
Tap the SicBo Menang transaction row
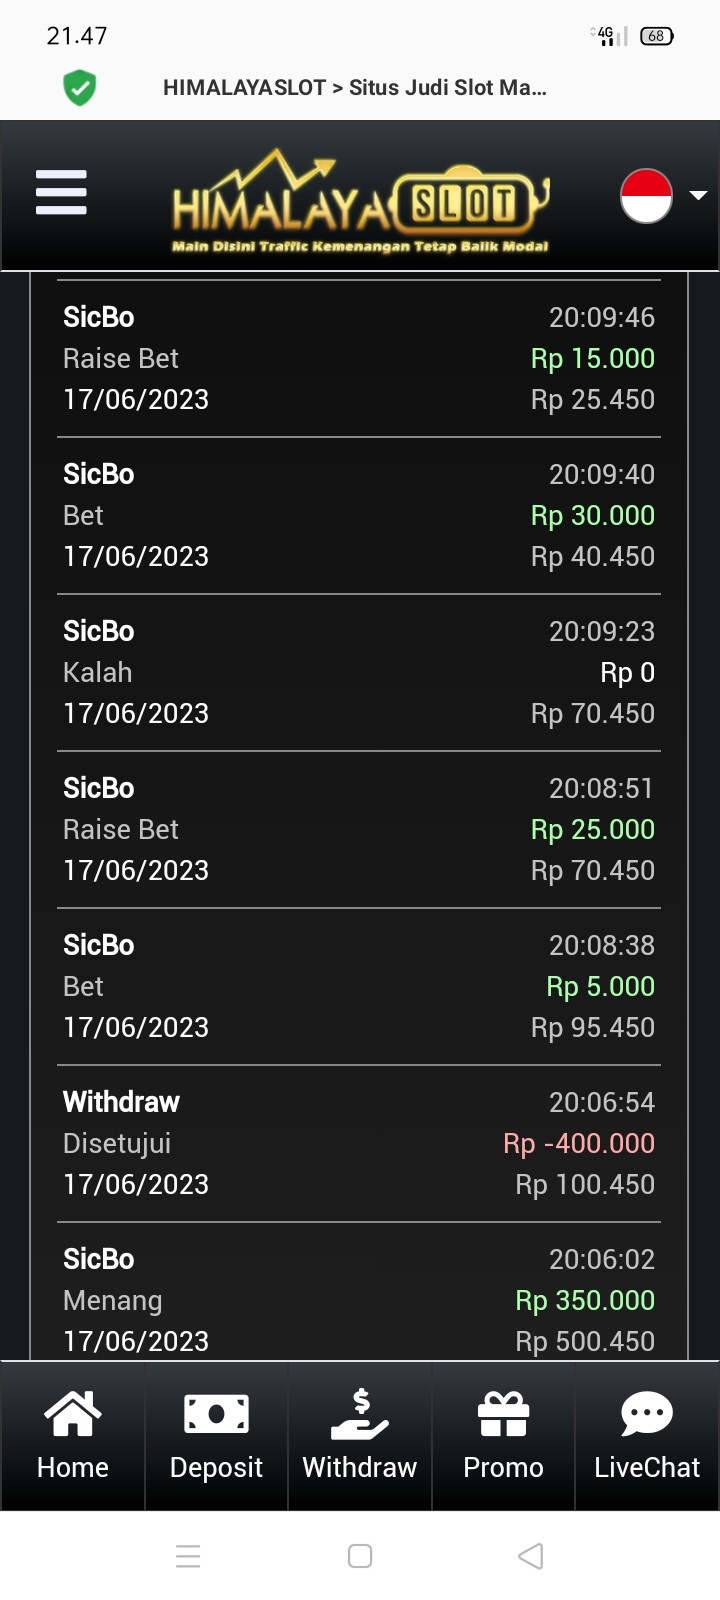pos(358,1300)
